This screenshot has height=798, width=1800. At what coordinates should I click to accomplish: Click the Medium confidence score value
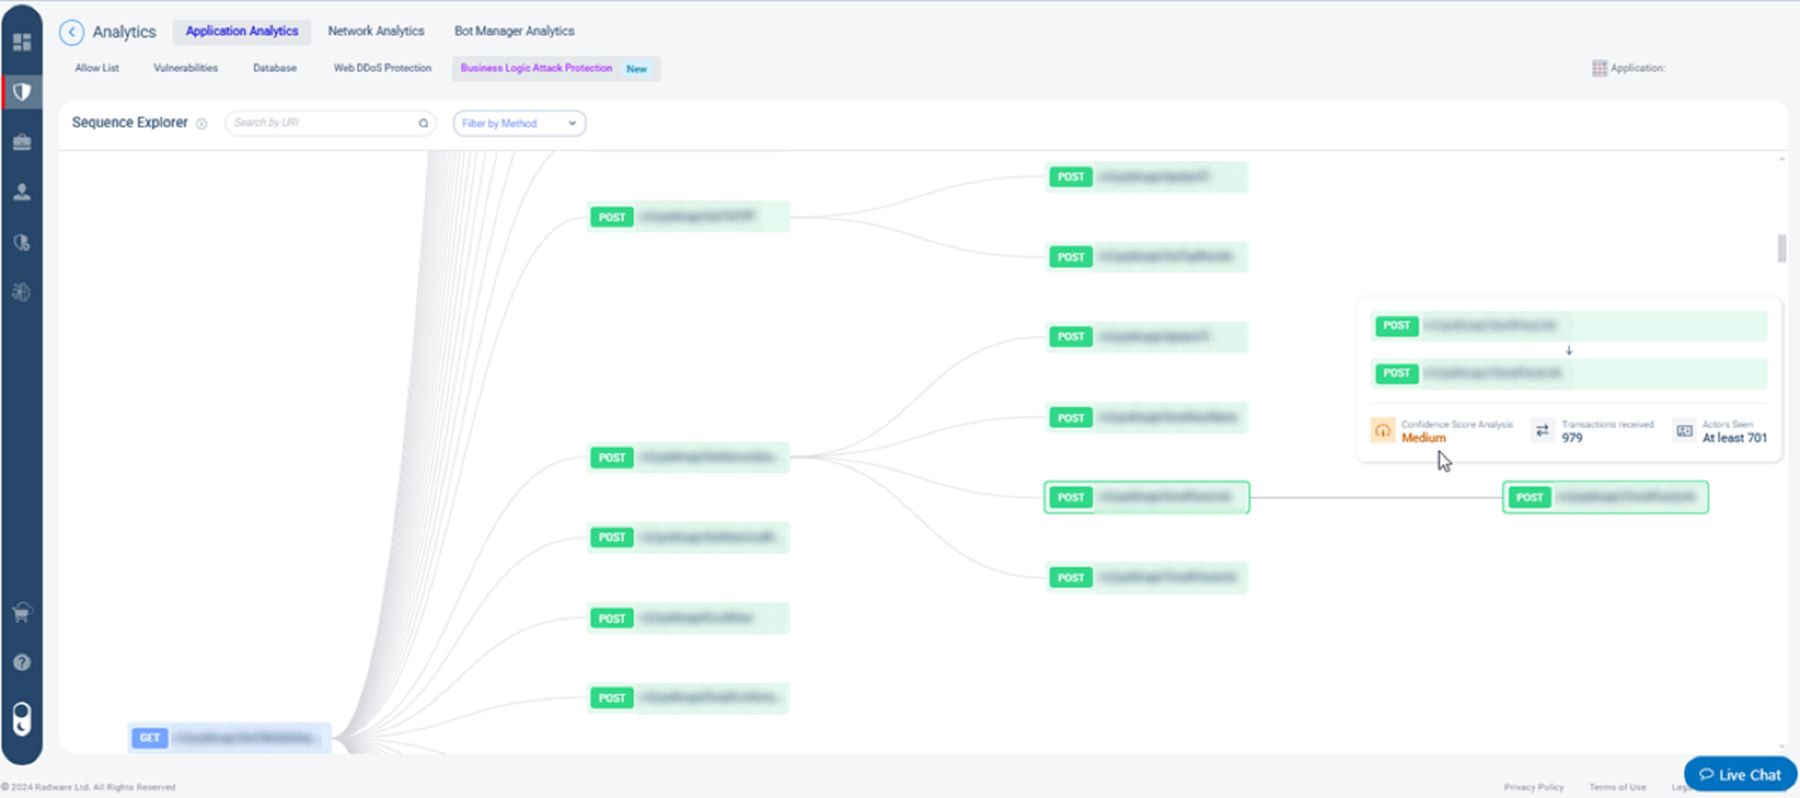click(1423, 438)
